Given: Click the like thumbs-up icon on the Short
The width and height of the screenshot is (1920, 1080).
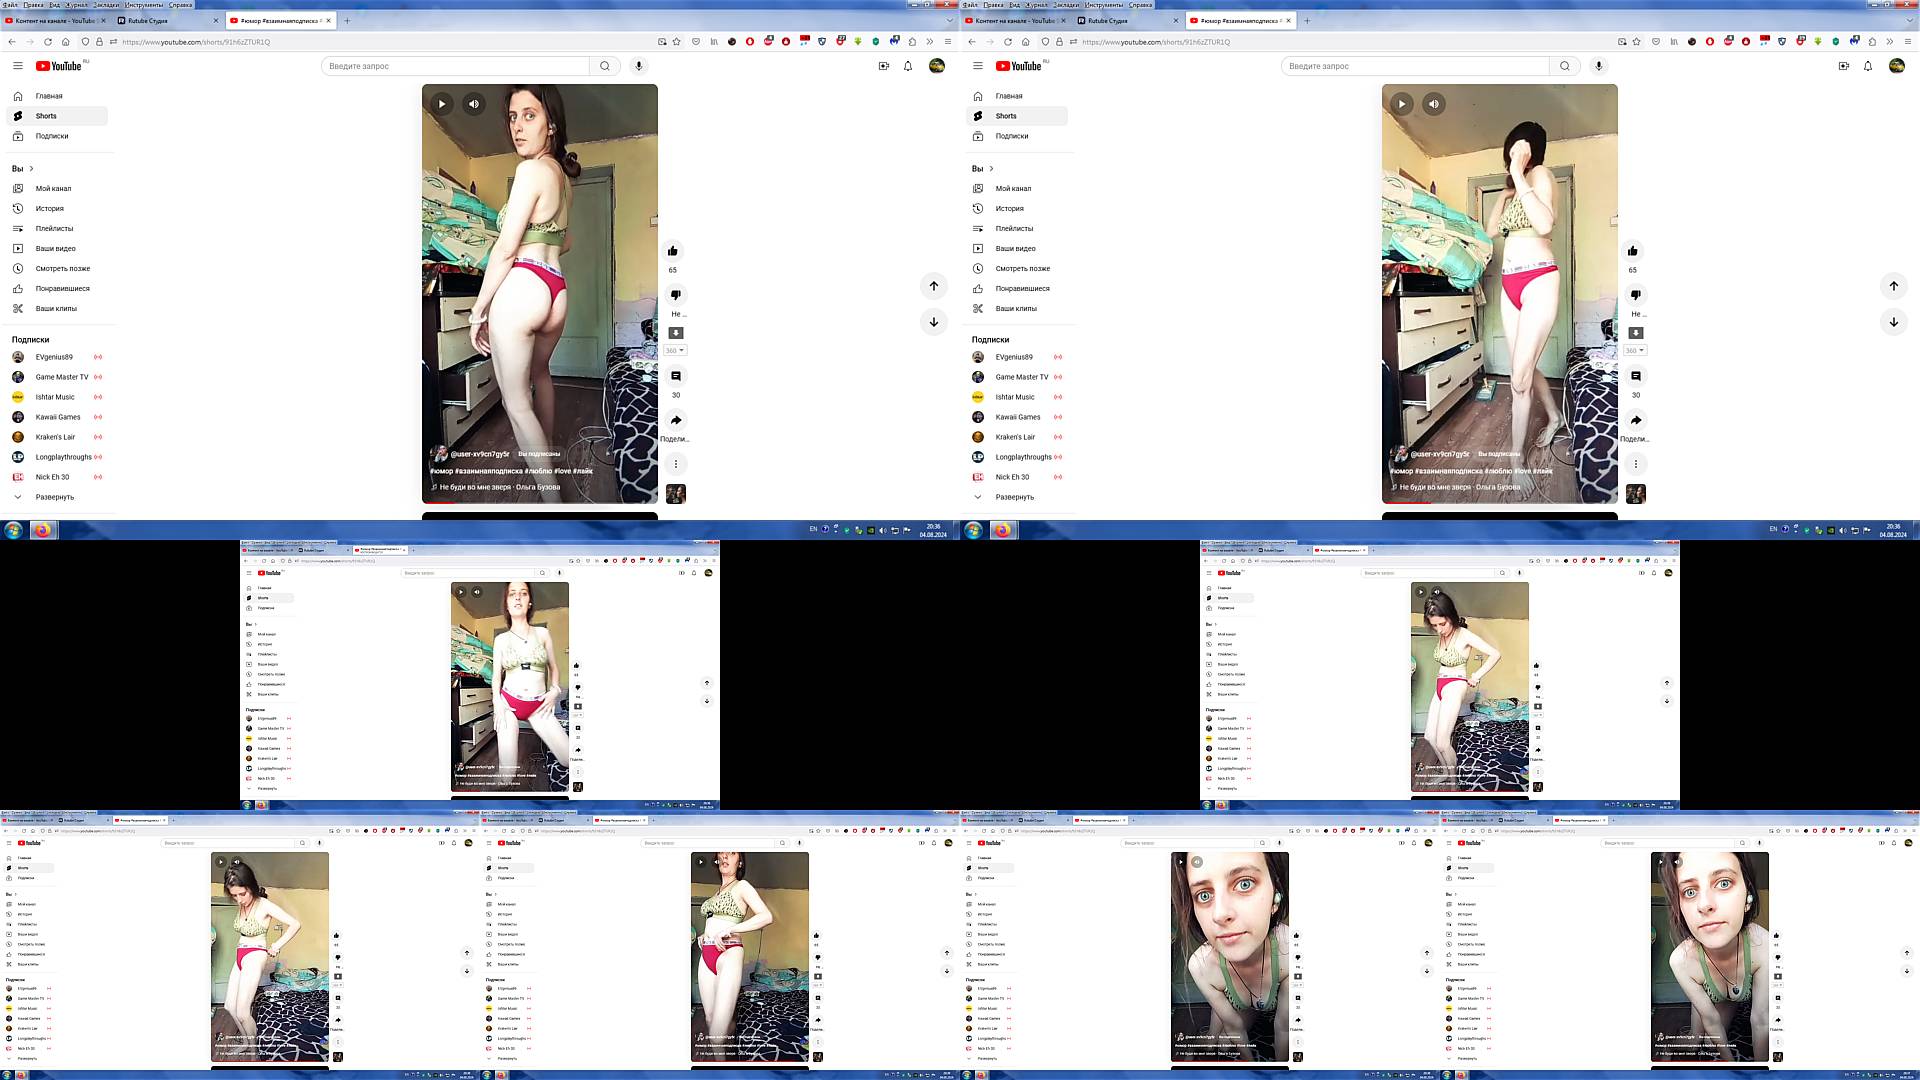Looking at the screenshot, I should click(x=672, y=251).
